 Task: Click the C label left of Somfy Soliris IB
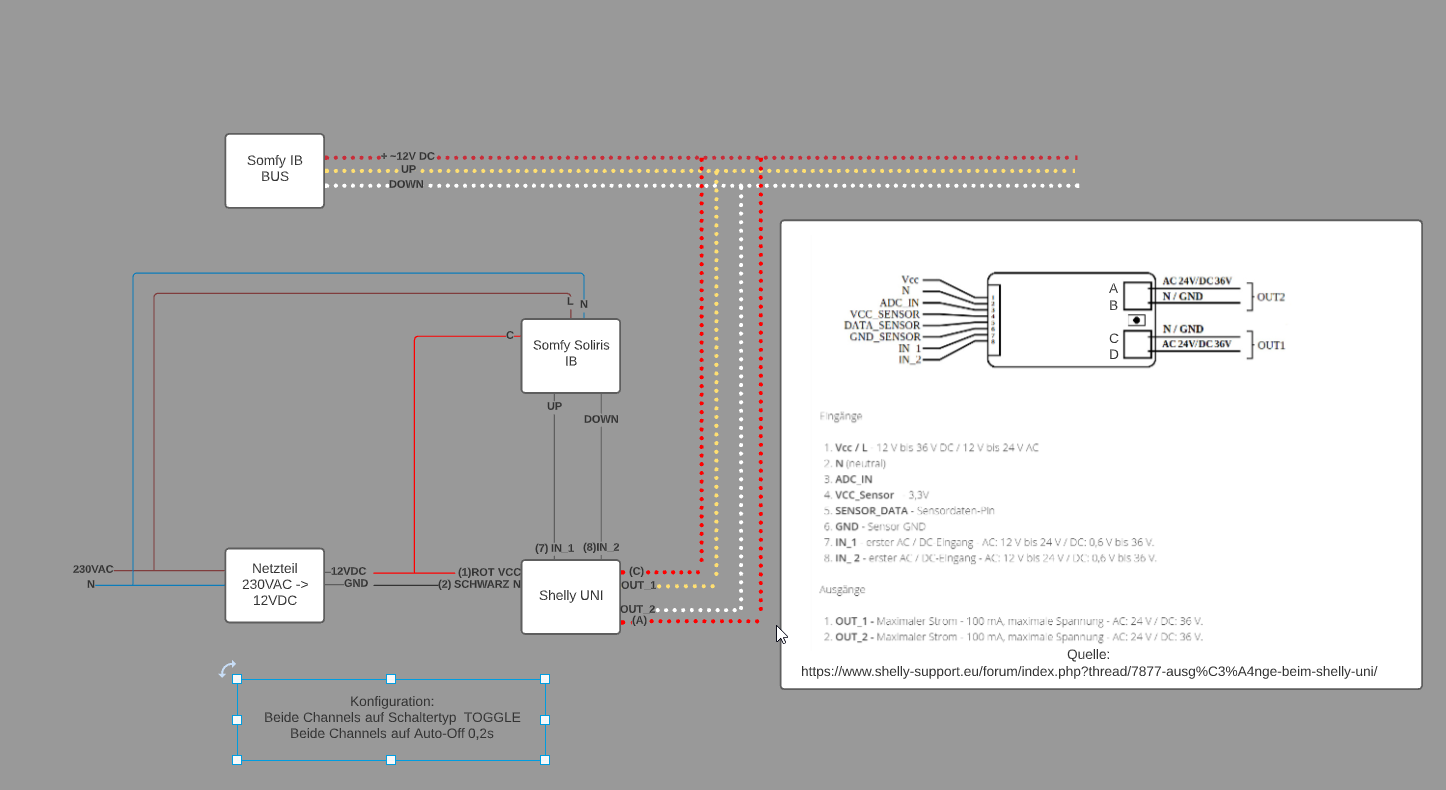pos(510,335)
